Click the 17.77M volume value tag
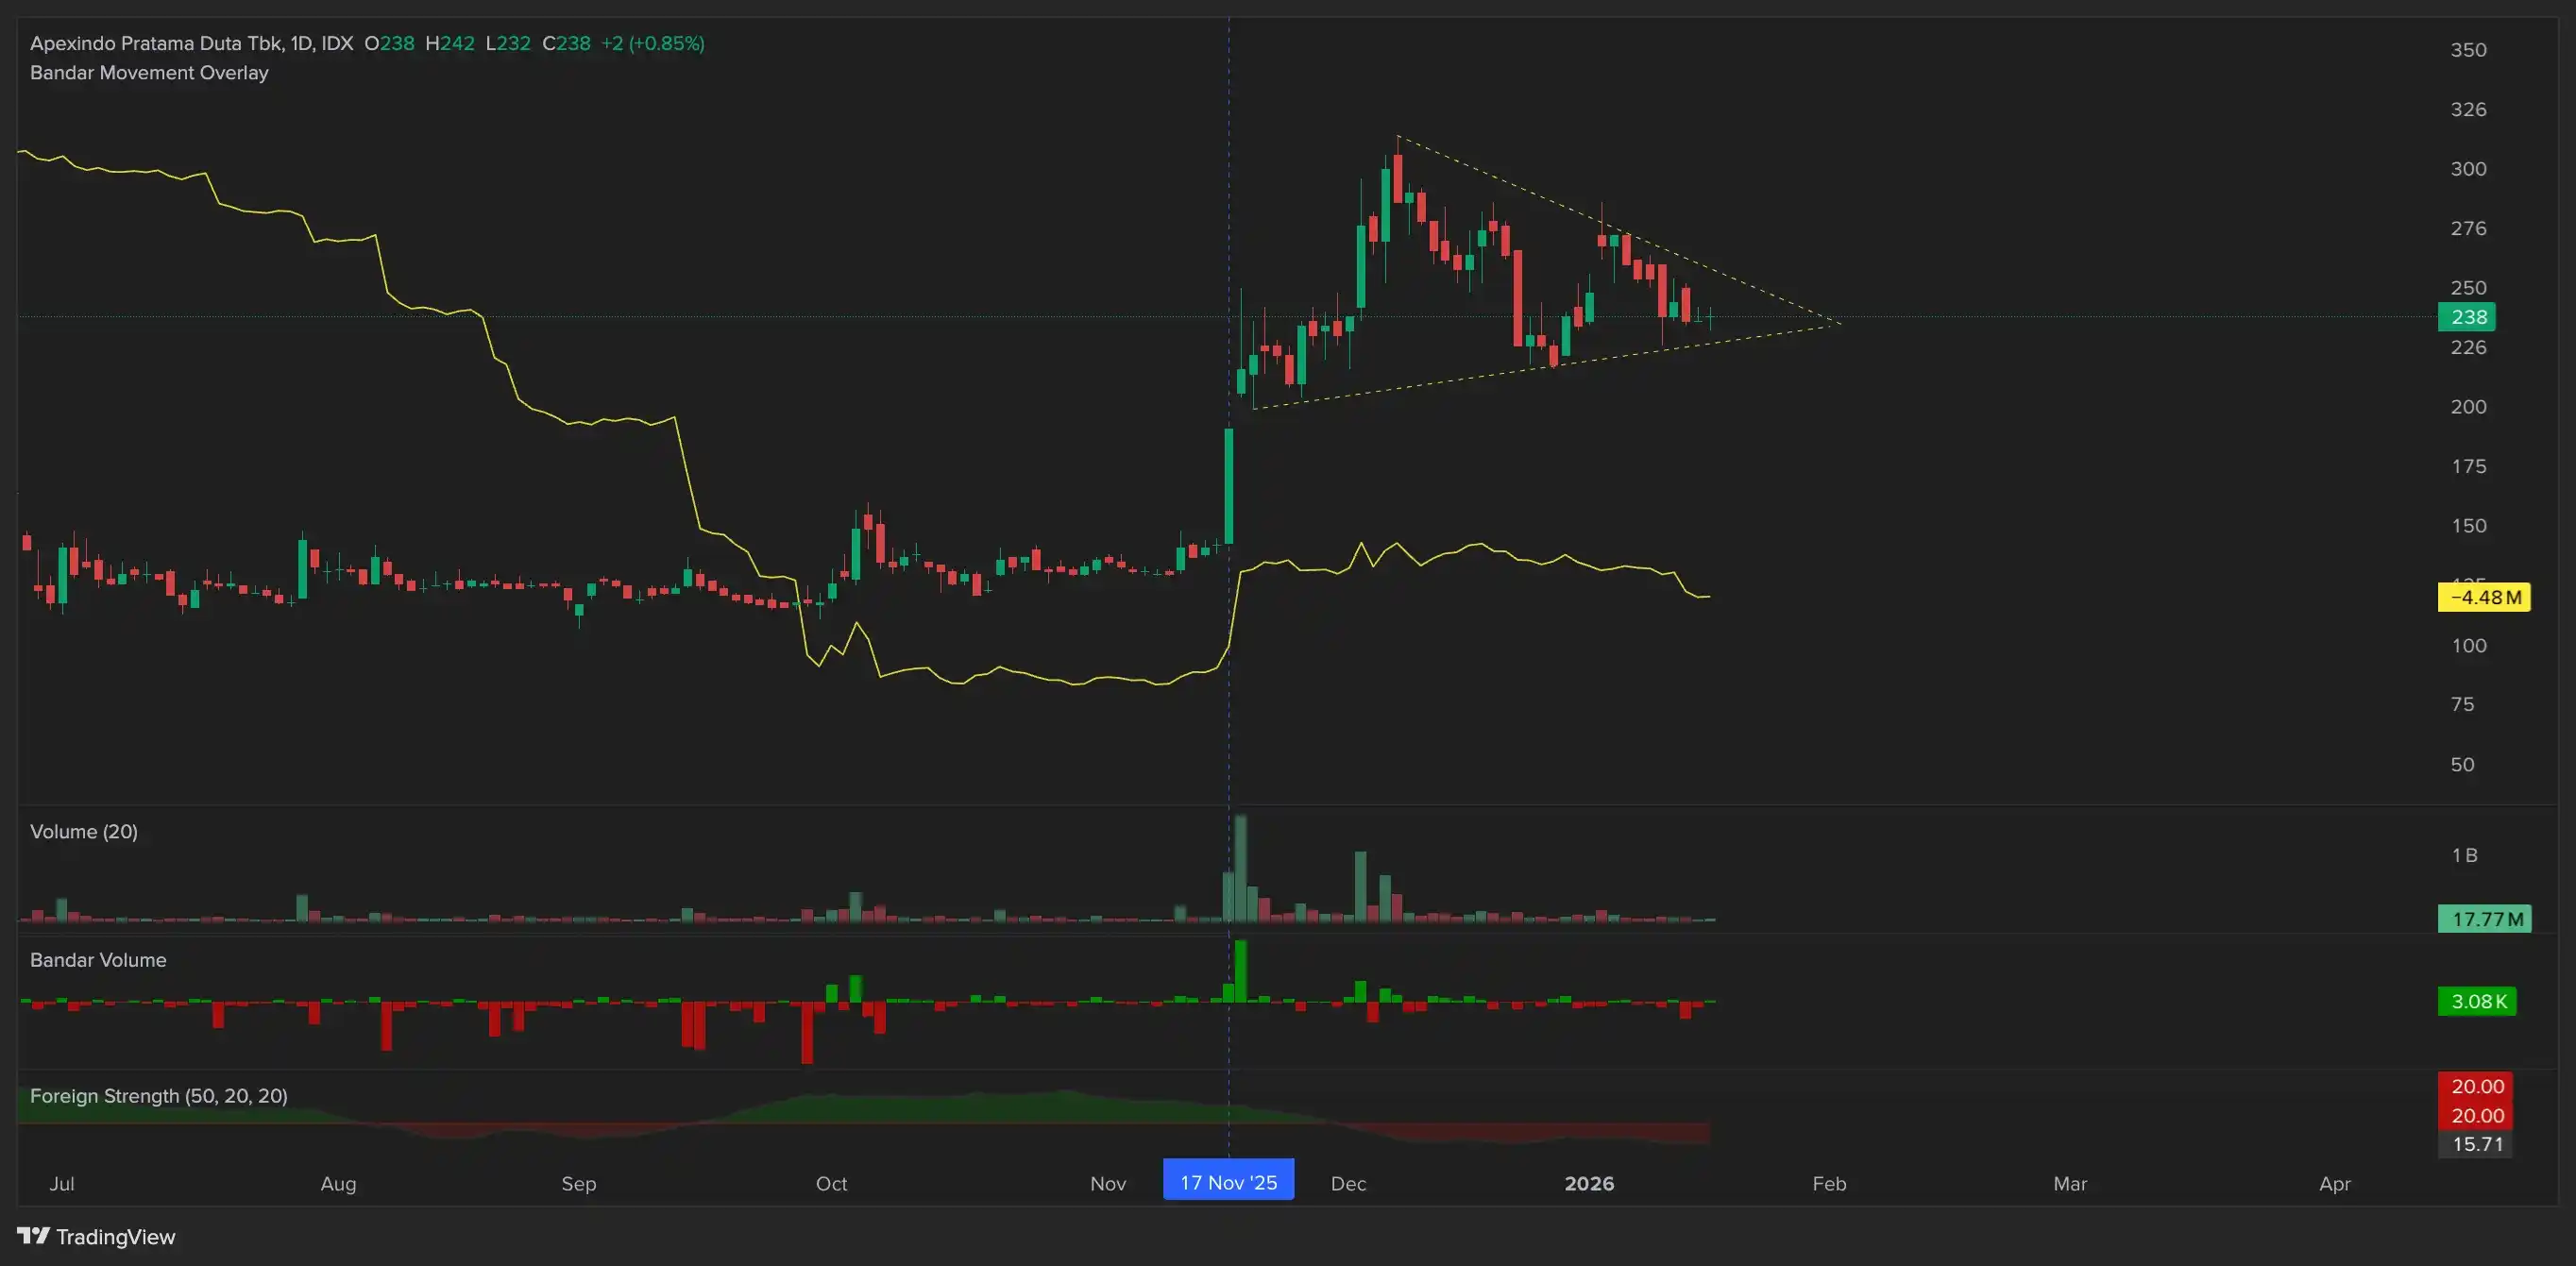 (x=2484, y=918)
